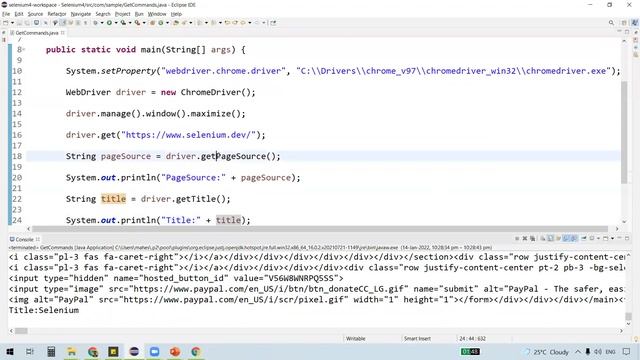Click the Smart Insert status field
The image size is (640, 360).
417,338
